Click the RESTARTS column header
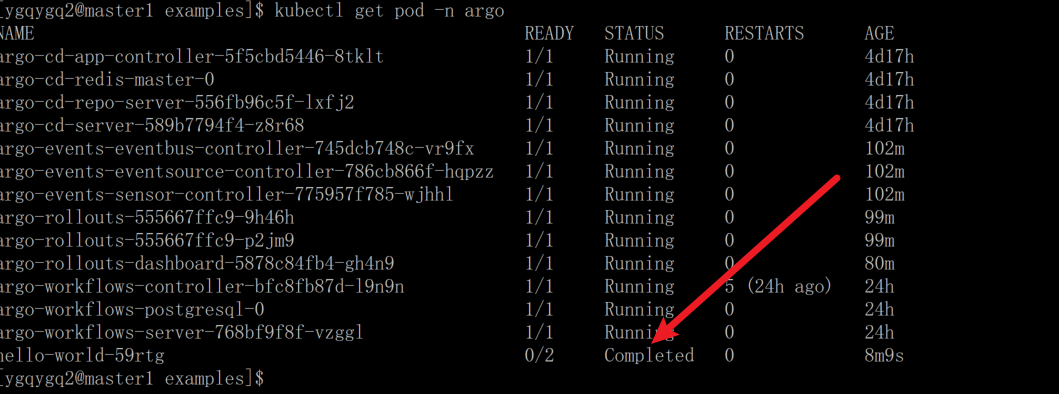The height and width of the screenshot is (394, 1059). point(765,33)
